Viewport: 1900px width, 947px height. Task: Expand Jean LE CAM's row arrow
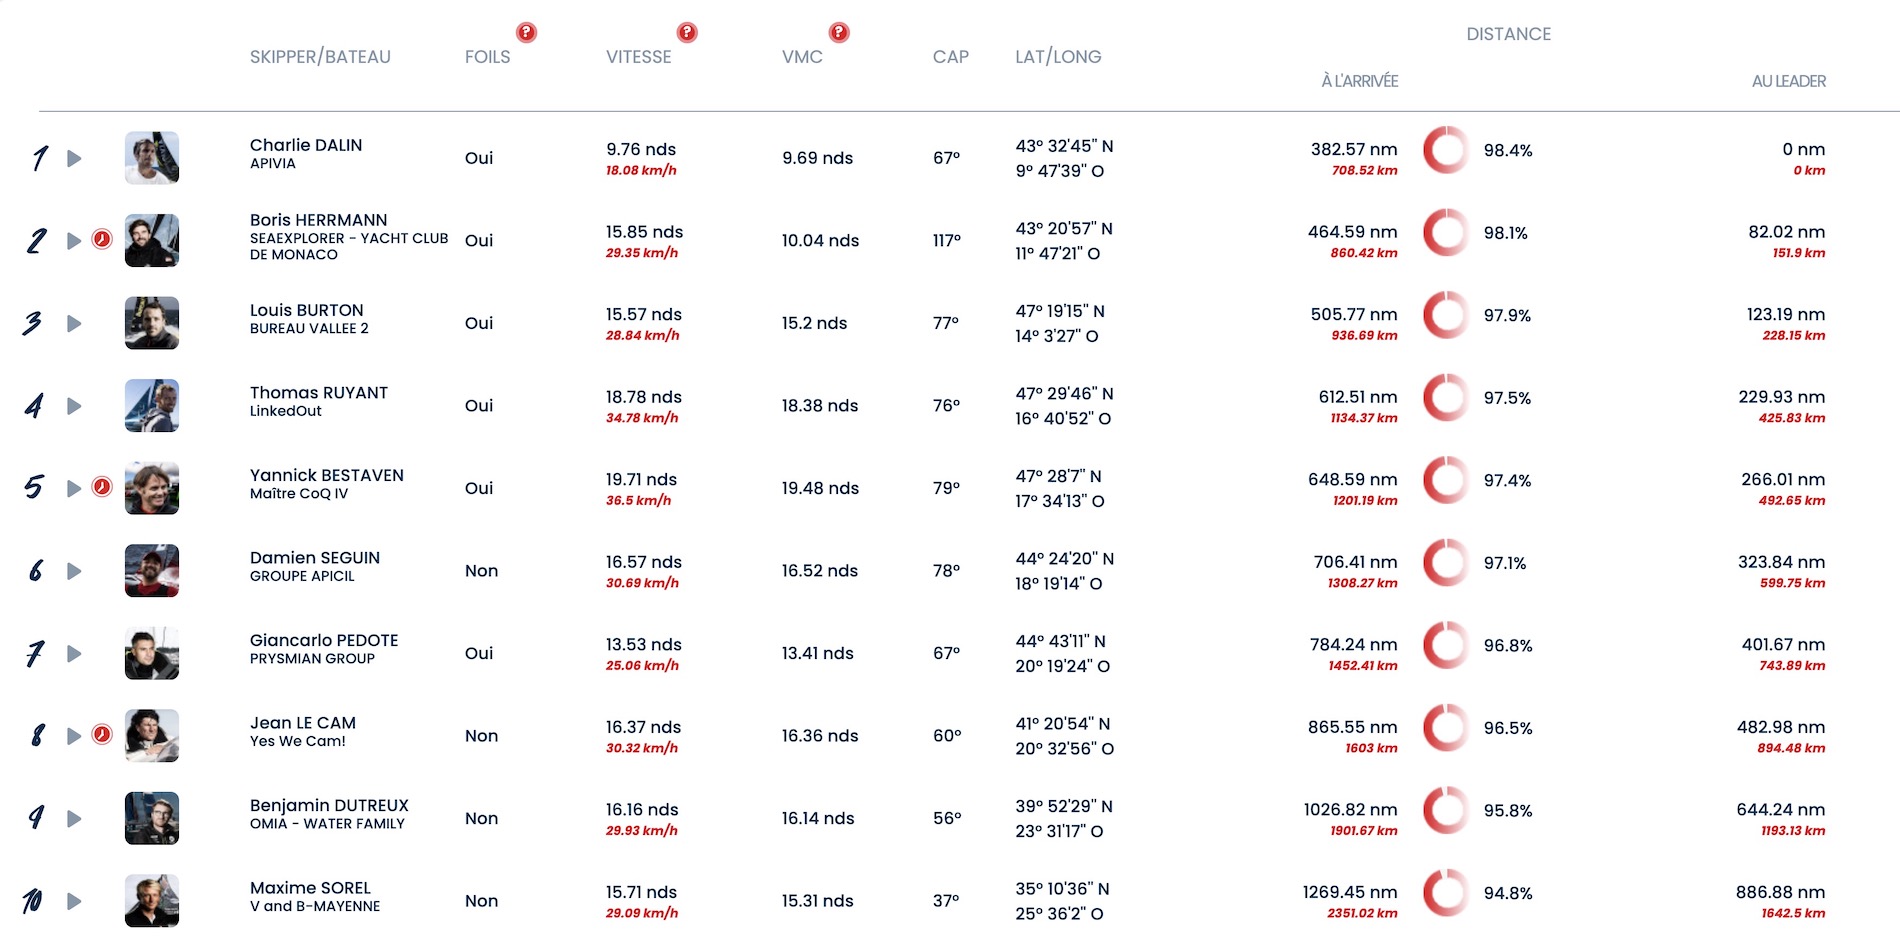74,736
